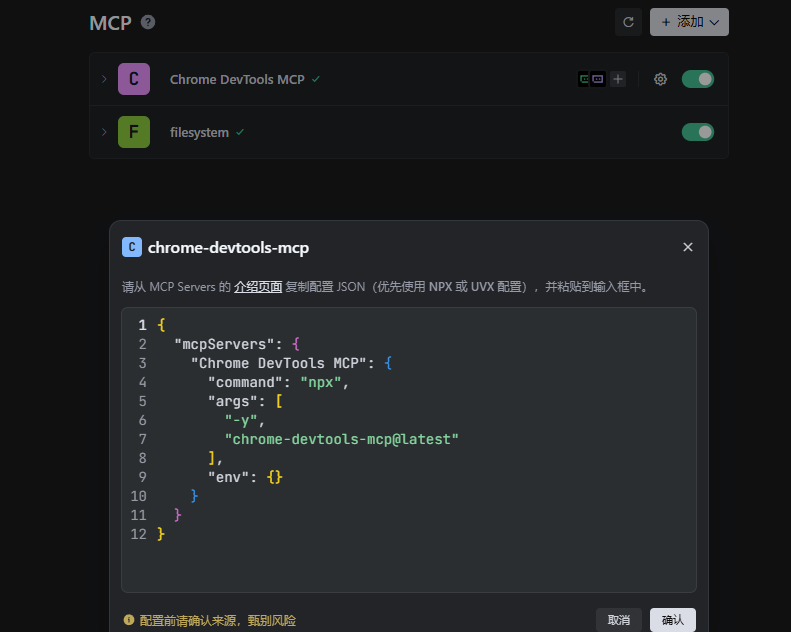Click the purple assistant icon on Chrome DevTools row
This screenshot has height=632, width=791.
pos(598,79)
